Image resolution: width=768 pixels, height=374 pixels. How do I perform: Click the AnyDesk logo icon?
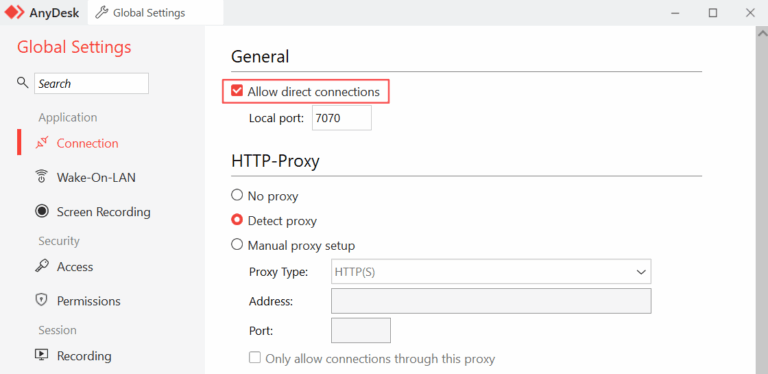[14, 13]
